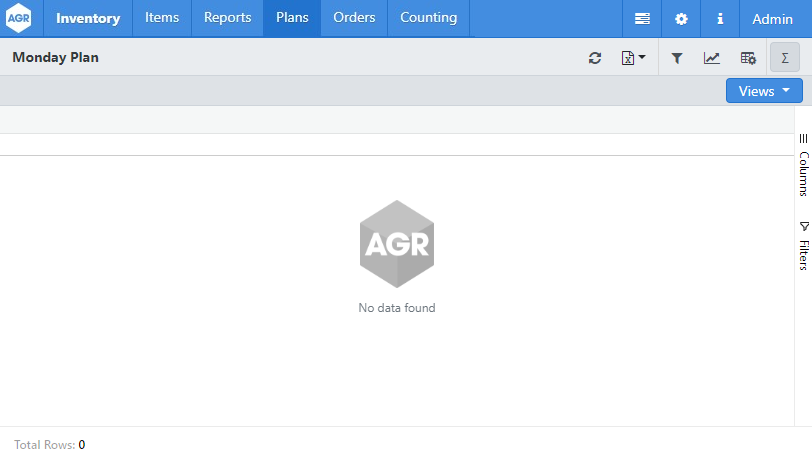Open the Orders tab
Screen dimensions: 812x456
(x=354, y=18)
